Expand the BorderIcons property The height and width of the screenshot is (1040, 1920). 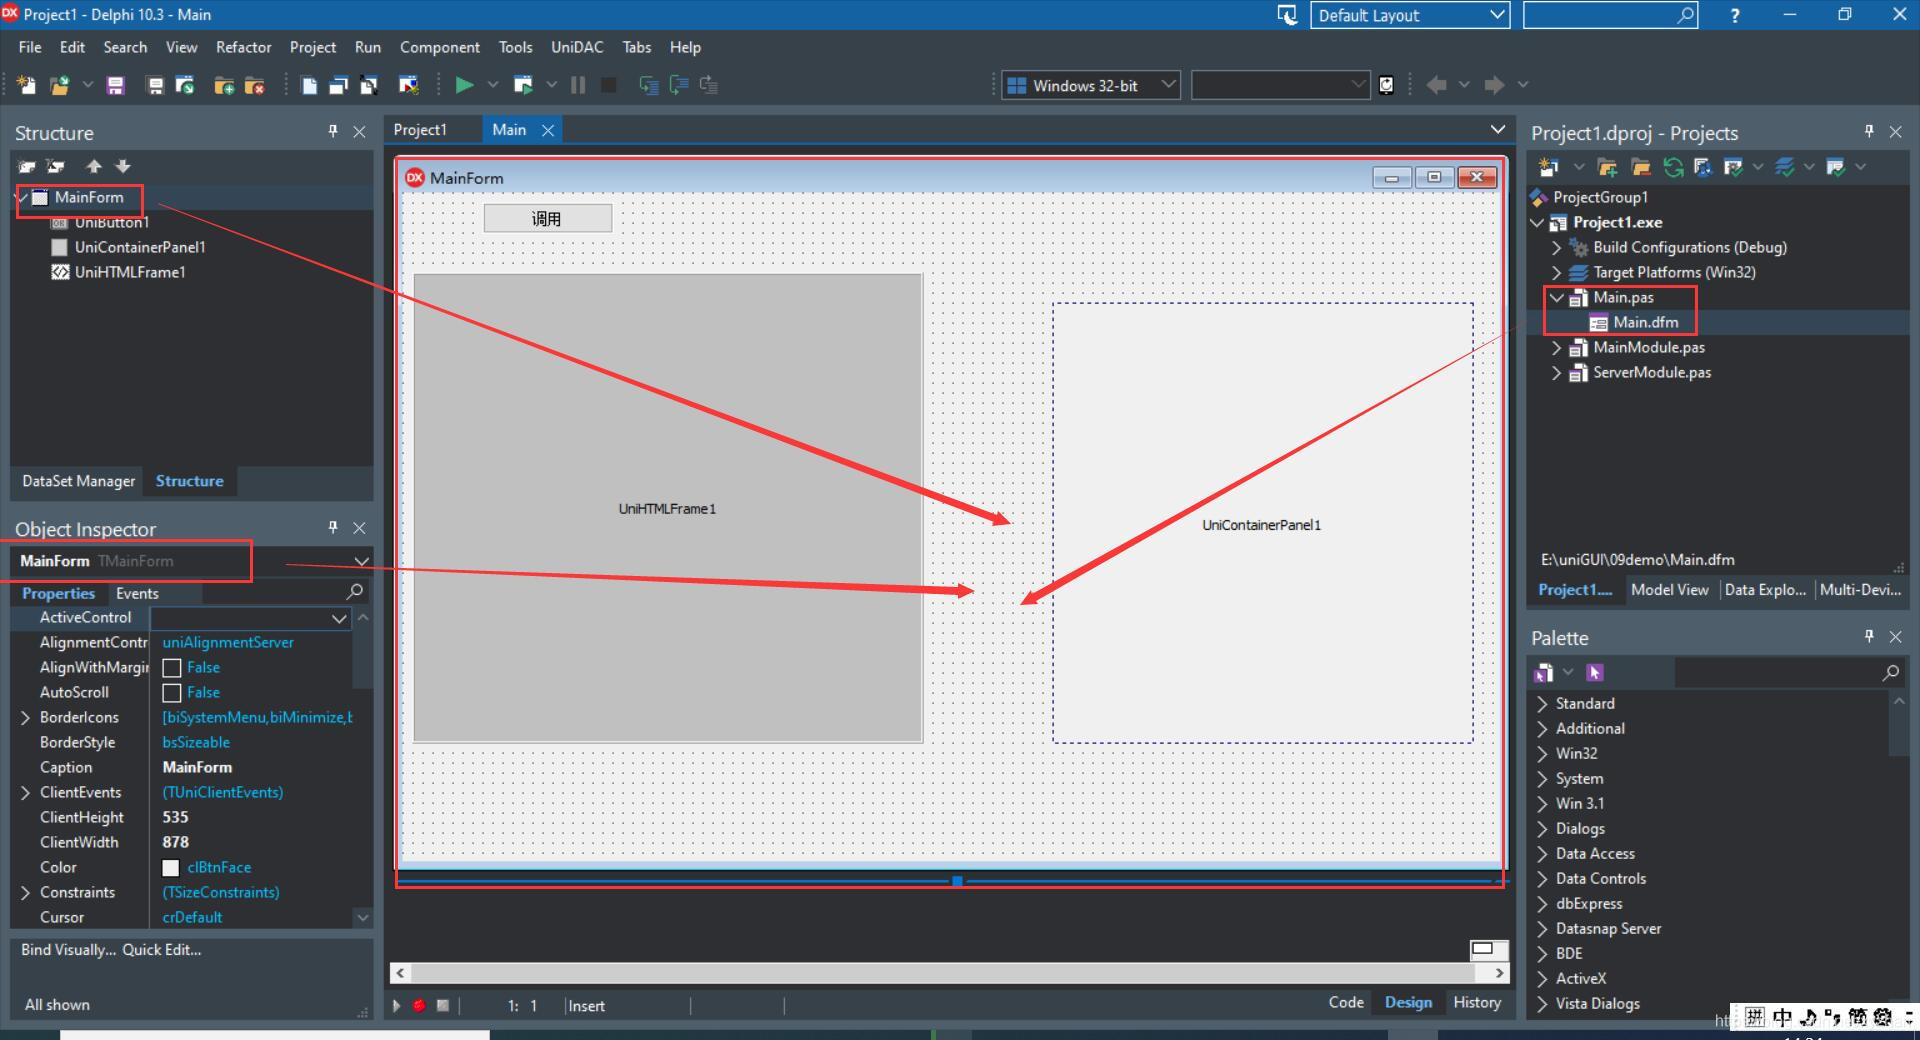pyautogui.click(x=25, y=718)
